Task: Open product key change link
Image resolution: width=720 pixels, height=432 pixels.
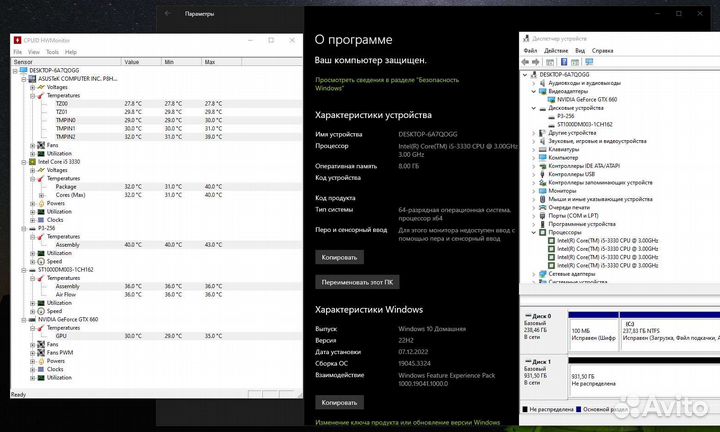Action: [407, 422]
